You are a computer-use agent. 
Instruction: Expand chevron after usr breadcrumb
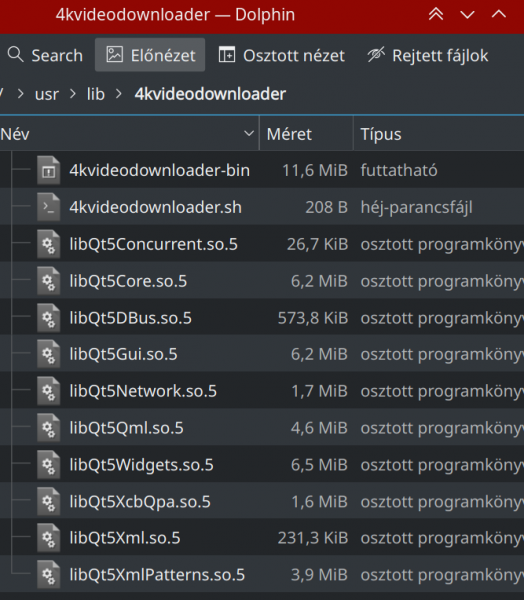pyautogui.click(x=73, y=94)
